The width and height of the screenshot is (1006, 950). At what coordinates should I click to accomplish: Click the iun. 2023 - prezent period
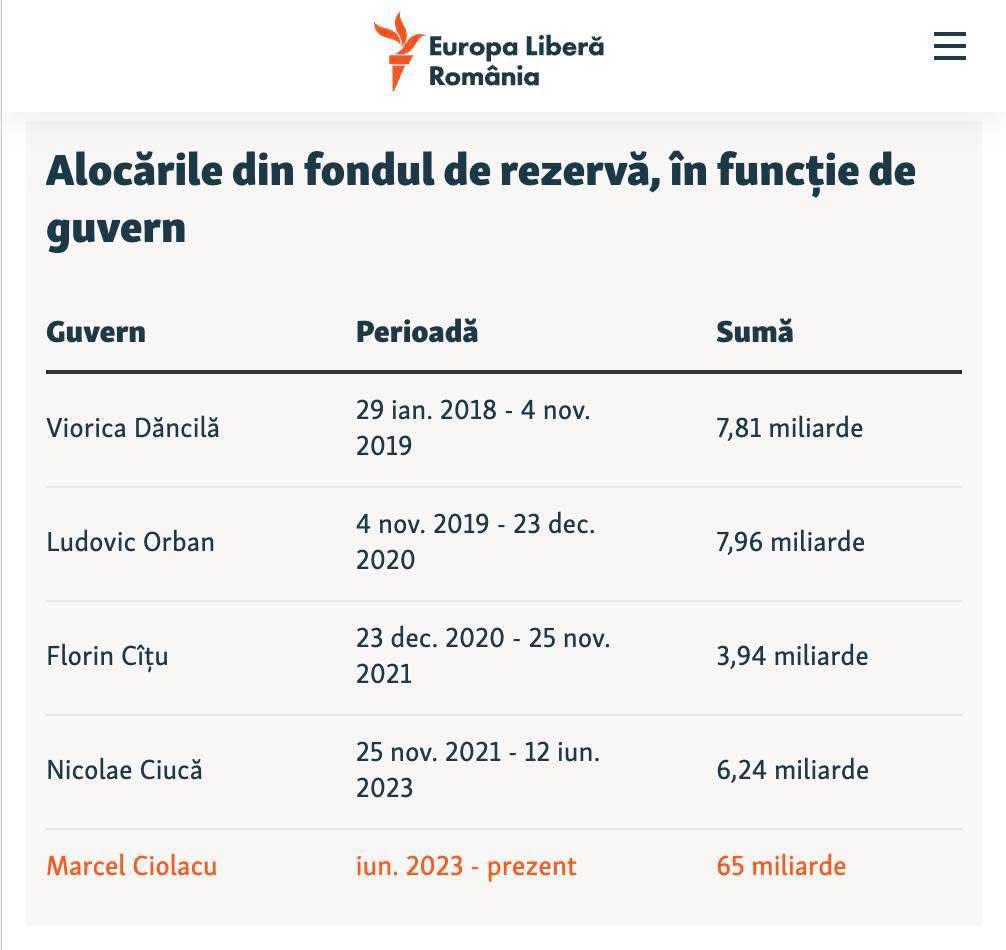[x=466, y=866]
